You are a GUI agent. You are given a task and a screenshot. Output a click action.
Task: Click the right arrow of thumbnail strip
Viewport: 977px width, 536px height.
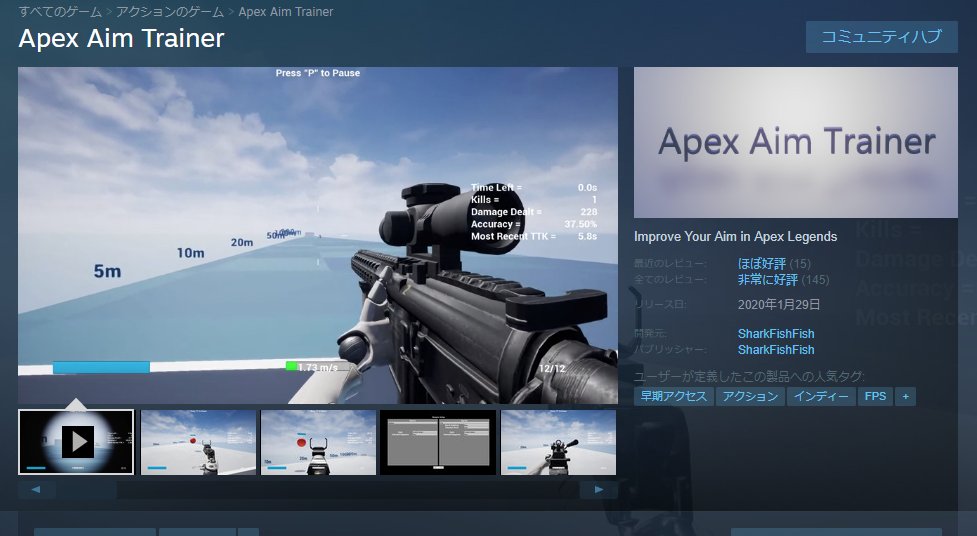pyautogui.click(x=598, y=489)
